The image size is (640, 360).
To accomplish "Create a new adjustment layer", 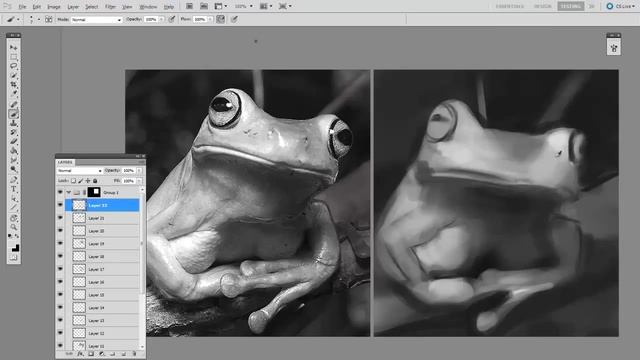I will pyautogui.click(x=102, y=354).
